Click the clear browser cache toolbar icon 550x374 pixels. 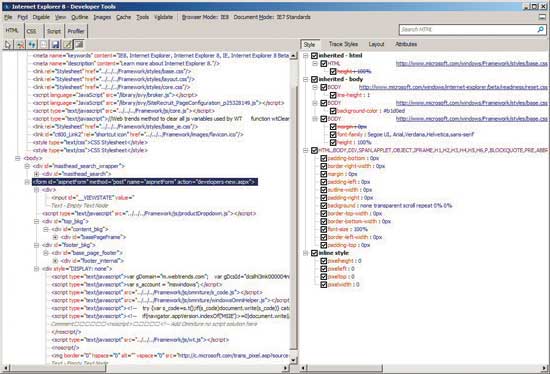point(20,45)
